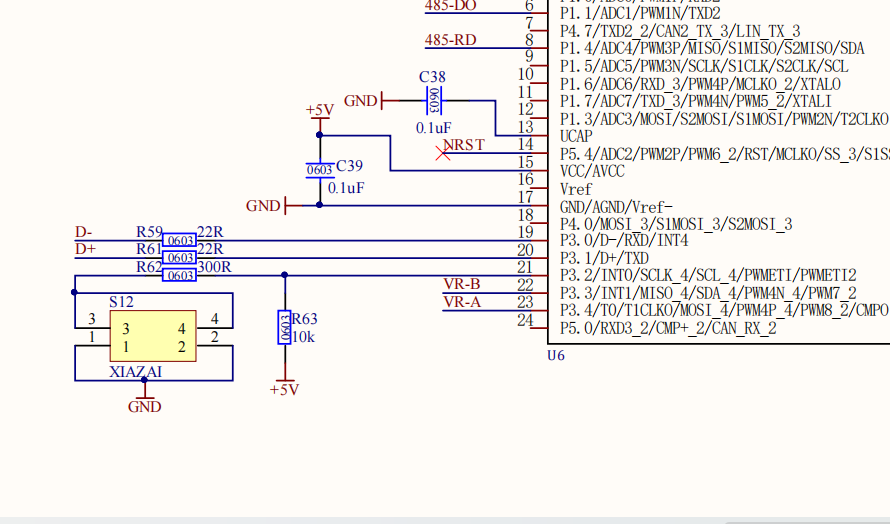The width and height of the screenshot is (890, 524).
Task: Click the P3.2/INT0/SCLK_4 pin name
Action: [708, 276]
